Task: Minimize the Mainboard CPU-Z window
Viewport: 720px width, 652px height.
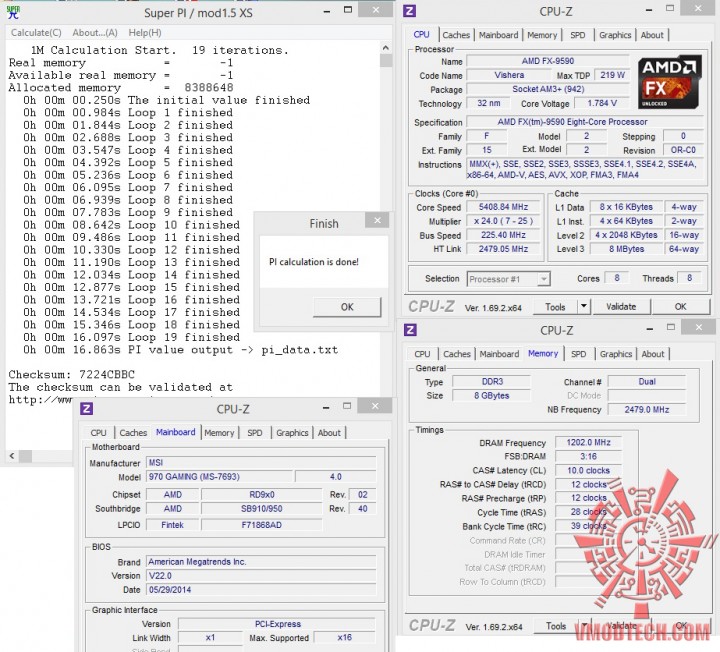Action: 326,407
